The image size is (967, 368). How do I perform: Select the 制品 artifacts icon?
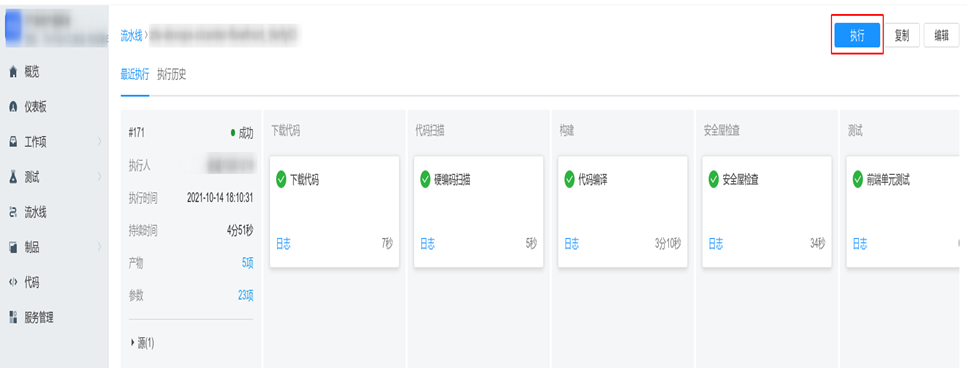click(x=12, y=248)
